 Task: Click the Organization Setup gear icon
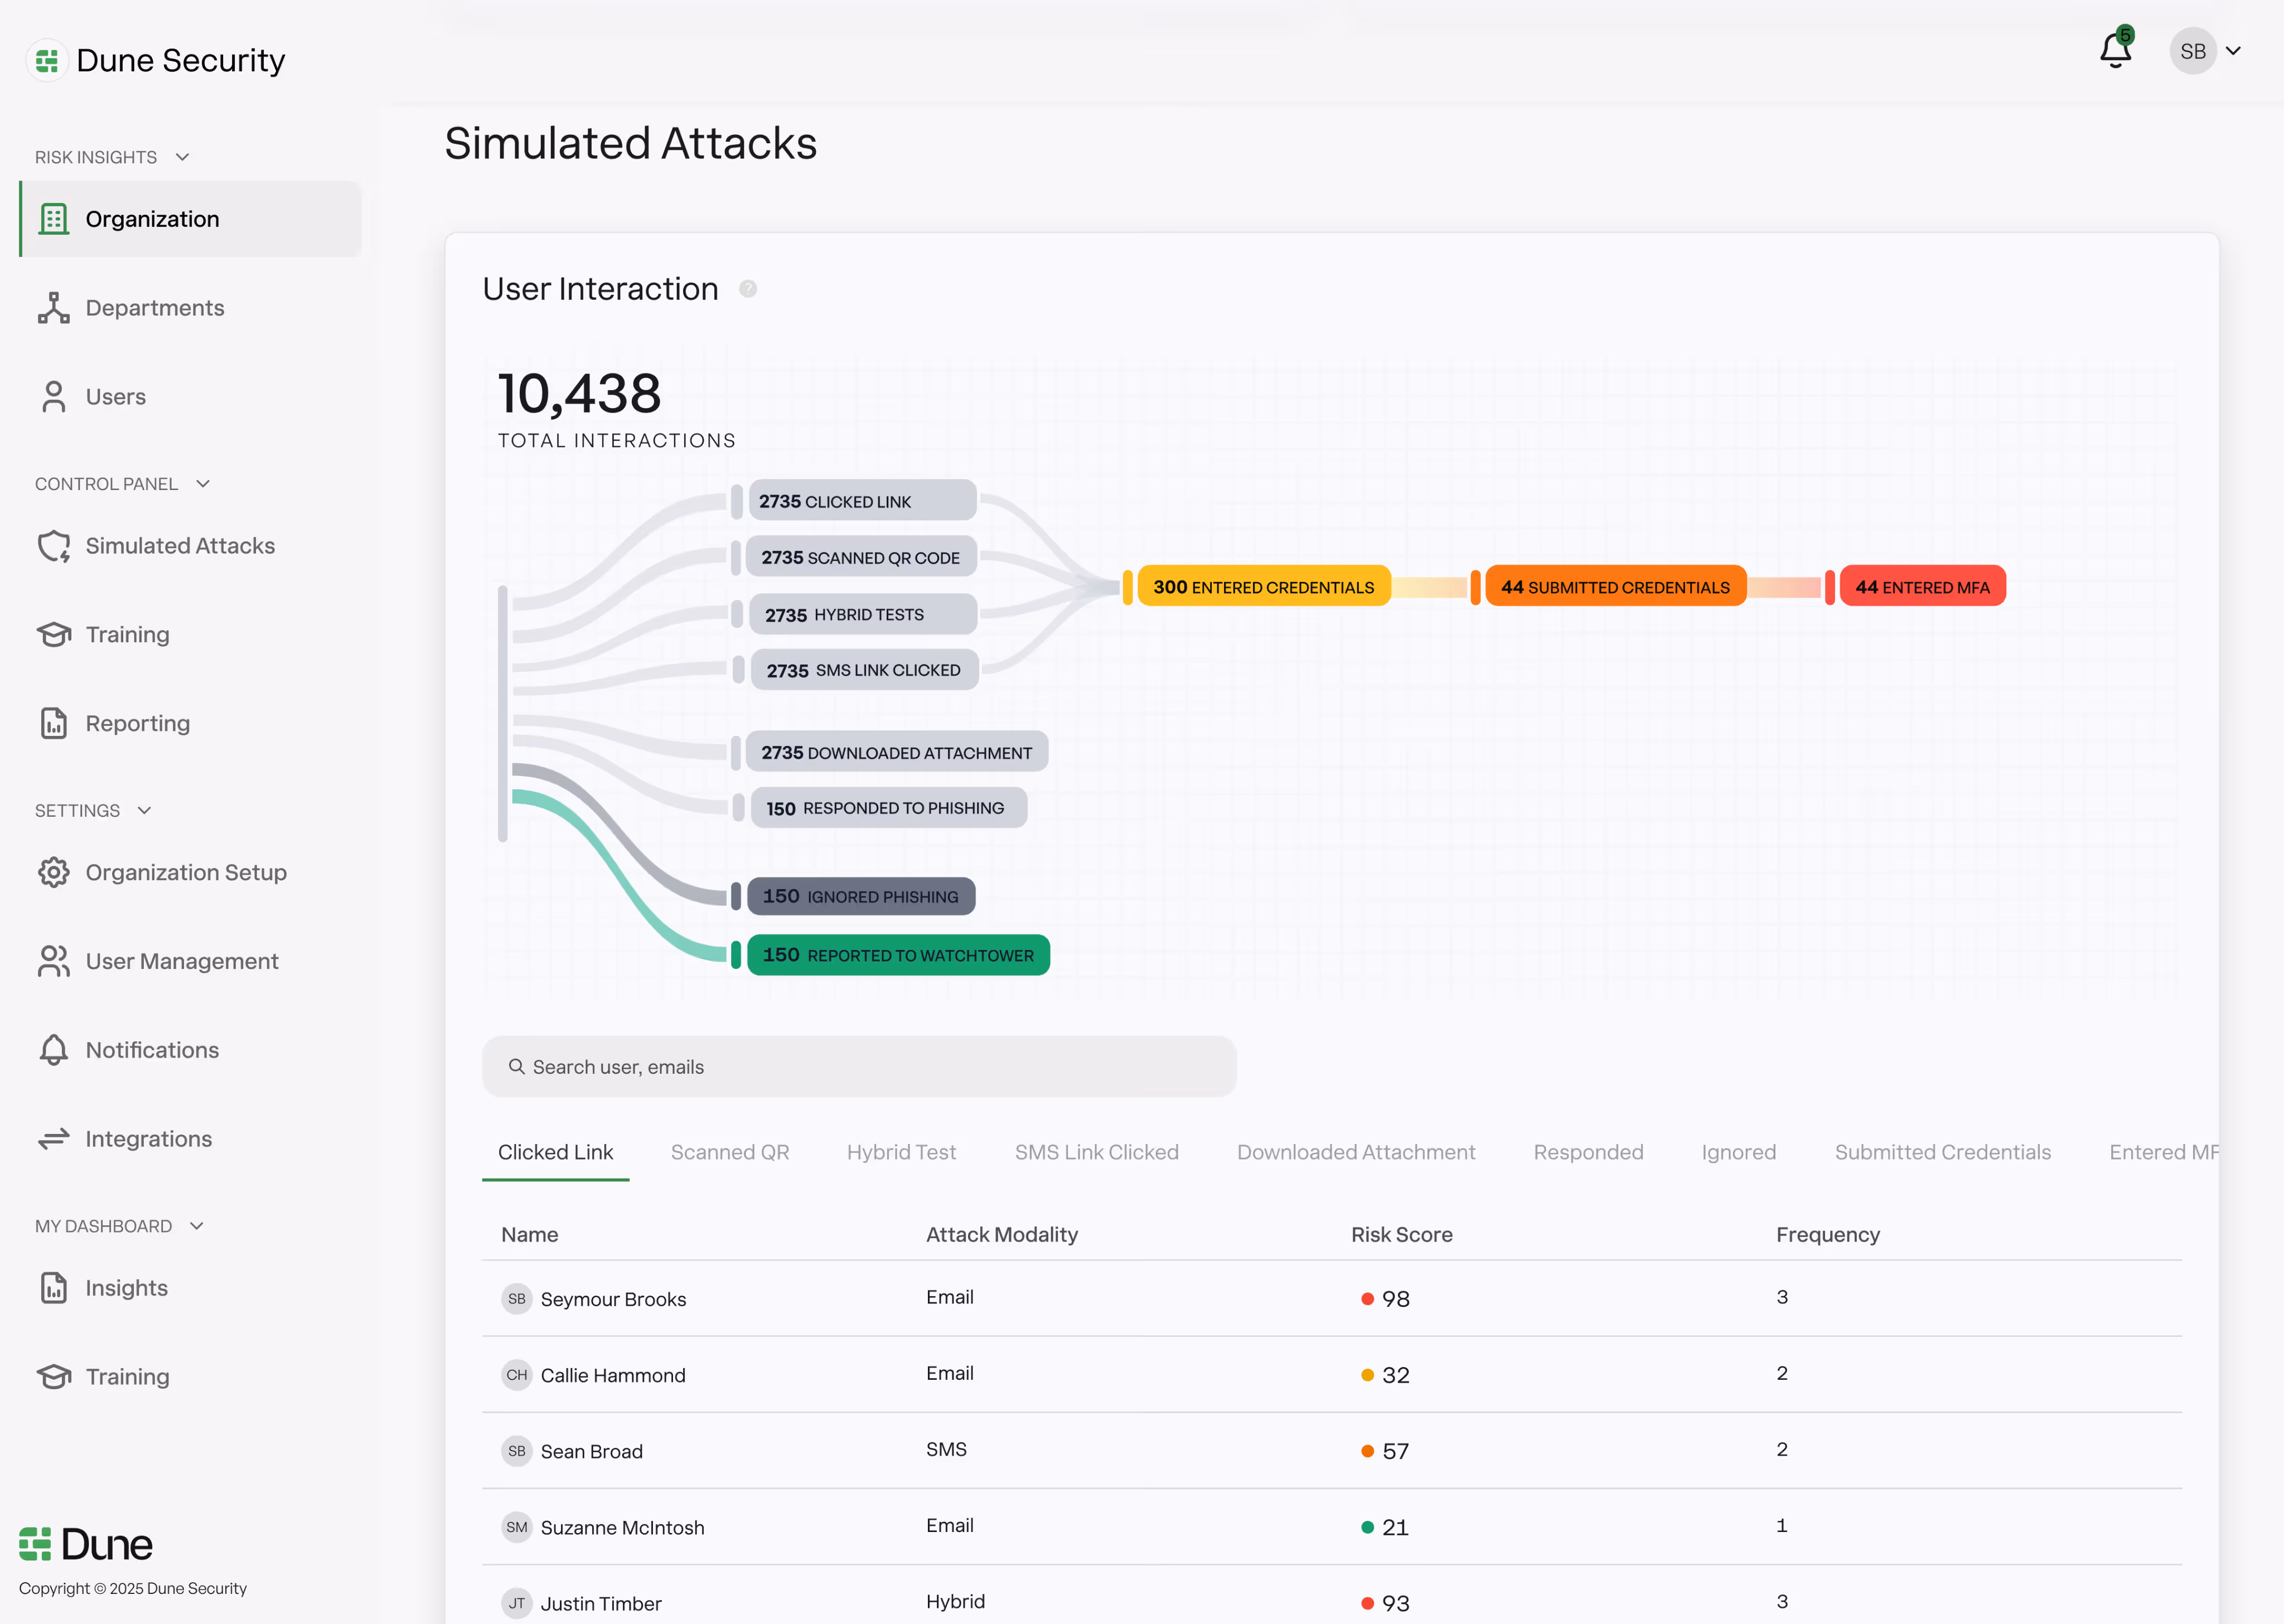point(54,872)
